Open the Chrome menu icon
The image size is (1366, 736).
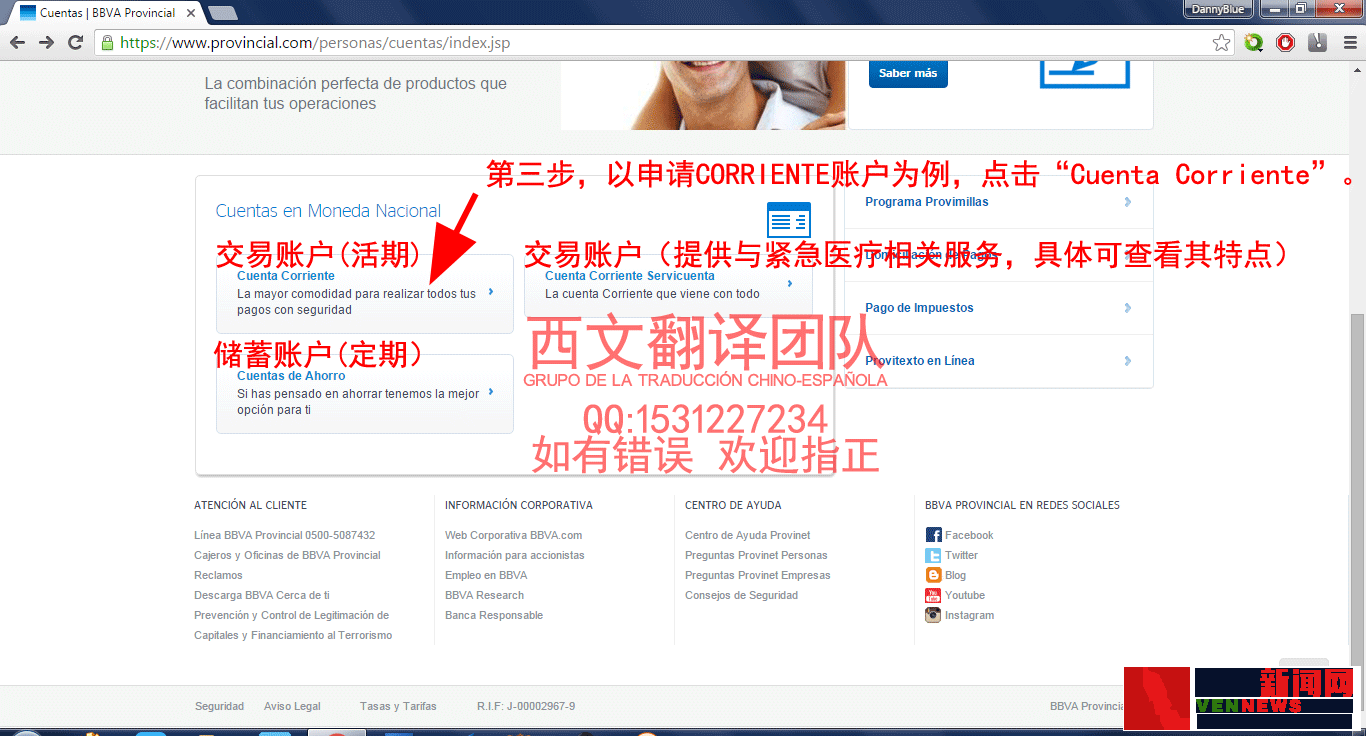(x=1348, y=43)
